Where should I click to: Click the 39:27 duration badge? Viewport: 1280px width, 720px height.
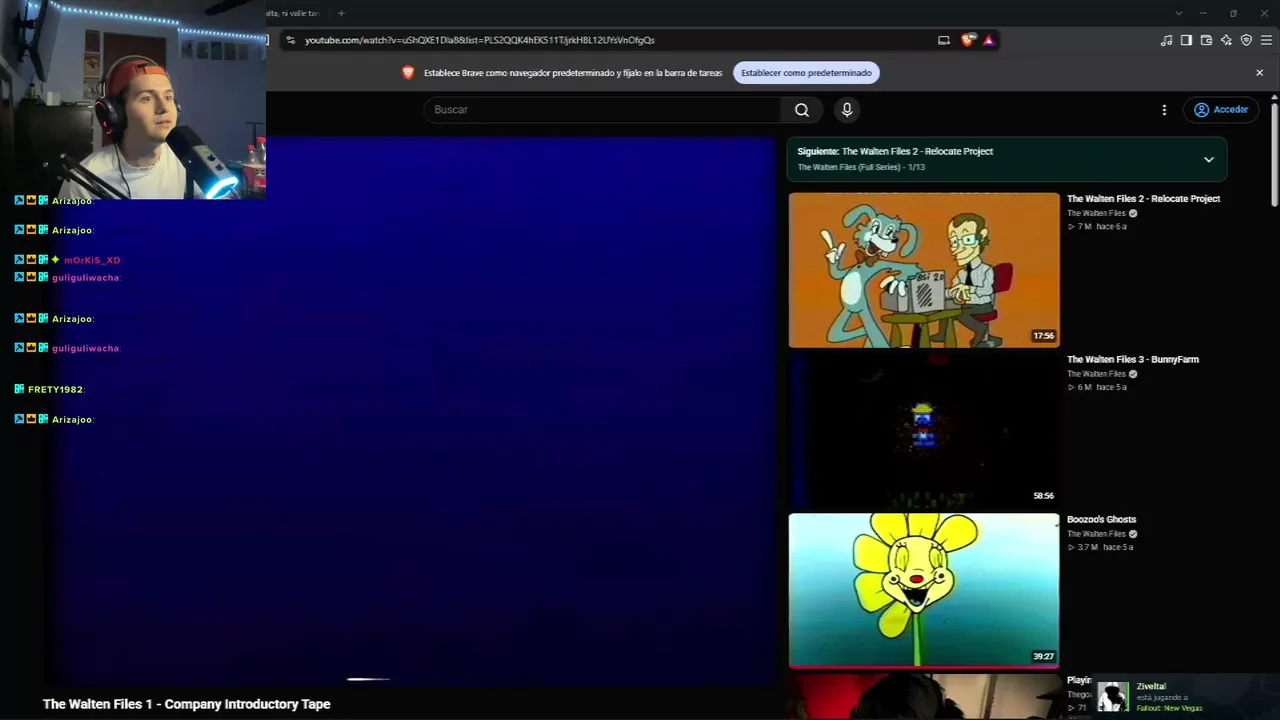[x=1043, y=656]
